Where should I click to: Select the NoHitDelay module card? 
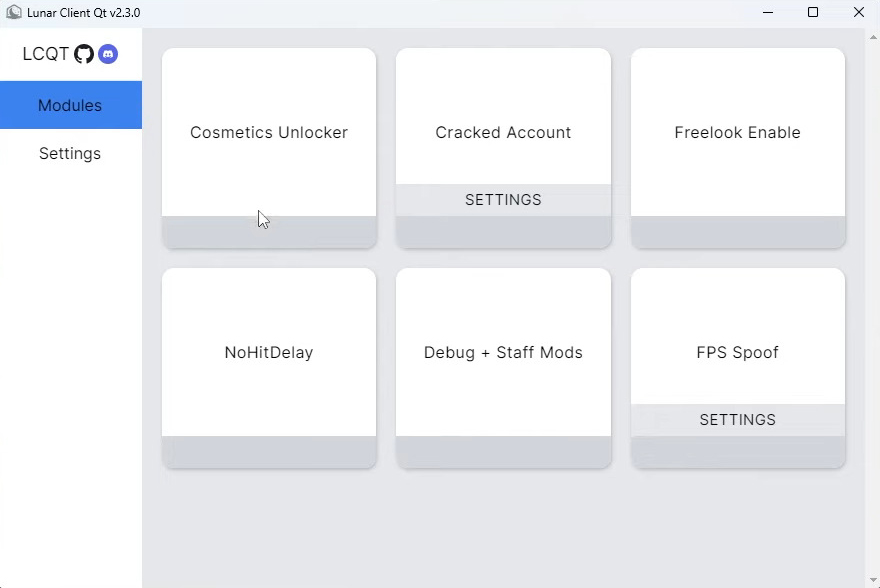(269, 352)
